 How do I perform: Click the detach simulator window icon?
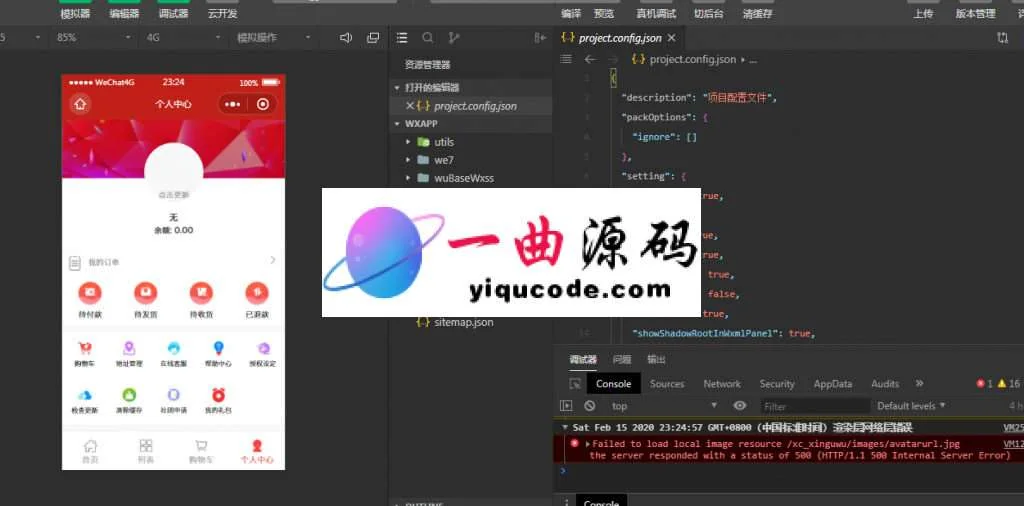(x=373, y=38)
